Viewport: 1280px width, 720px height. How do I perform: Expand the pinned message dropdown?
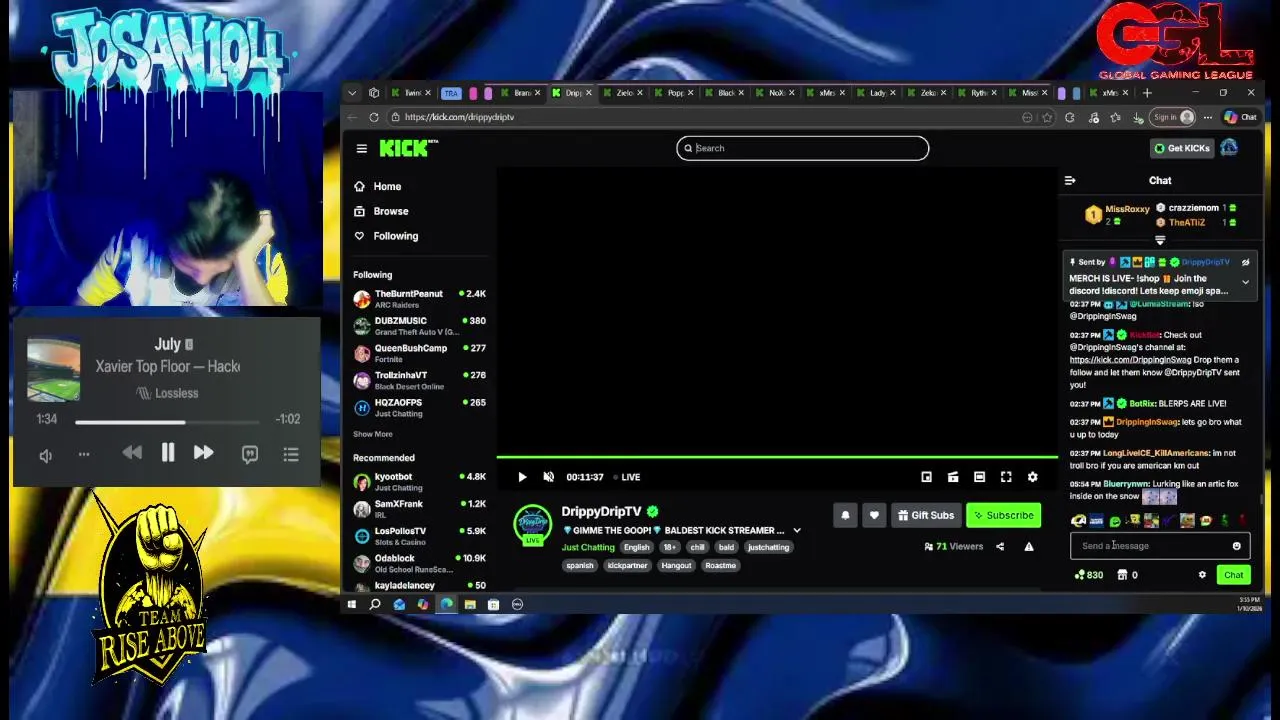pyautogui.click(x=1245, y=283)
